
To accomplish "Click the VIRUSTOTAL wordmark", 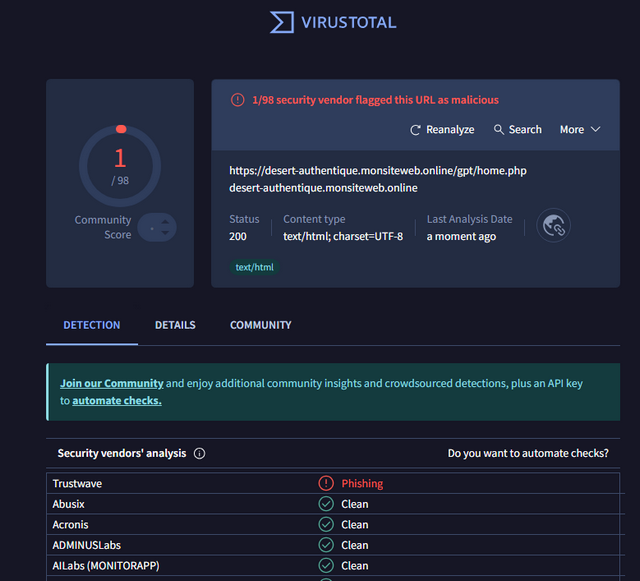I will [349, 22].
